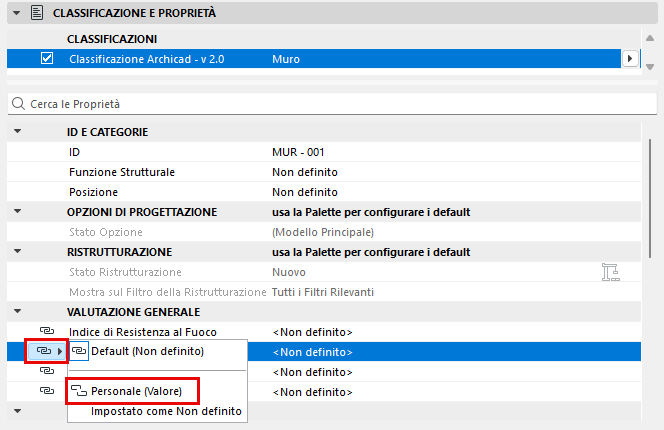Click the magnifier icon in property search
This screenshot has width=664, height=430.
coord(18,104)
